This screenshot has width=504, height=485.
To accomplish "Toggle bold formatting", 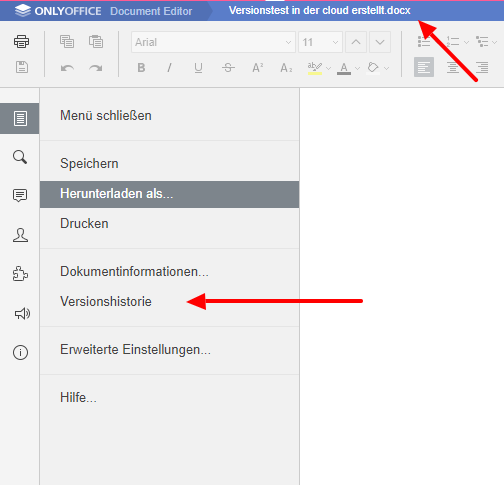I will (x=141, y=68).
